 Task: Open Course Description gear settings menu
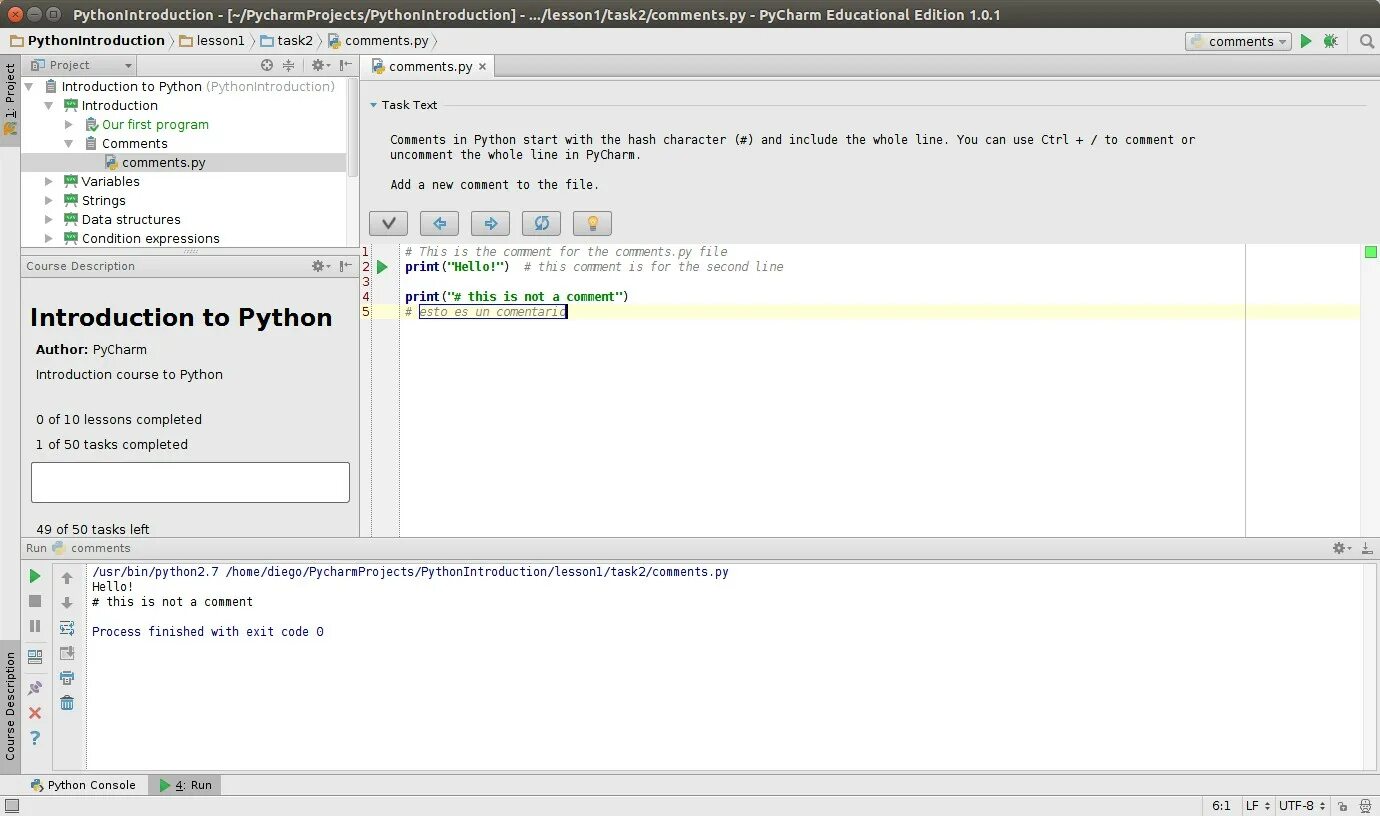click(x=320, y=266)
